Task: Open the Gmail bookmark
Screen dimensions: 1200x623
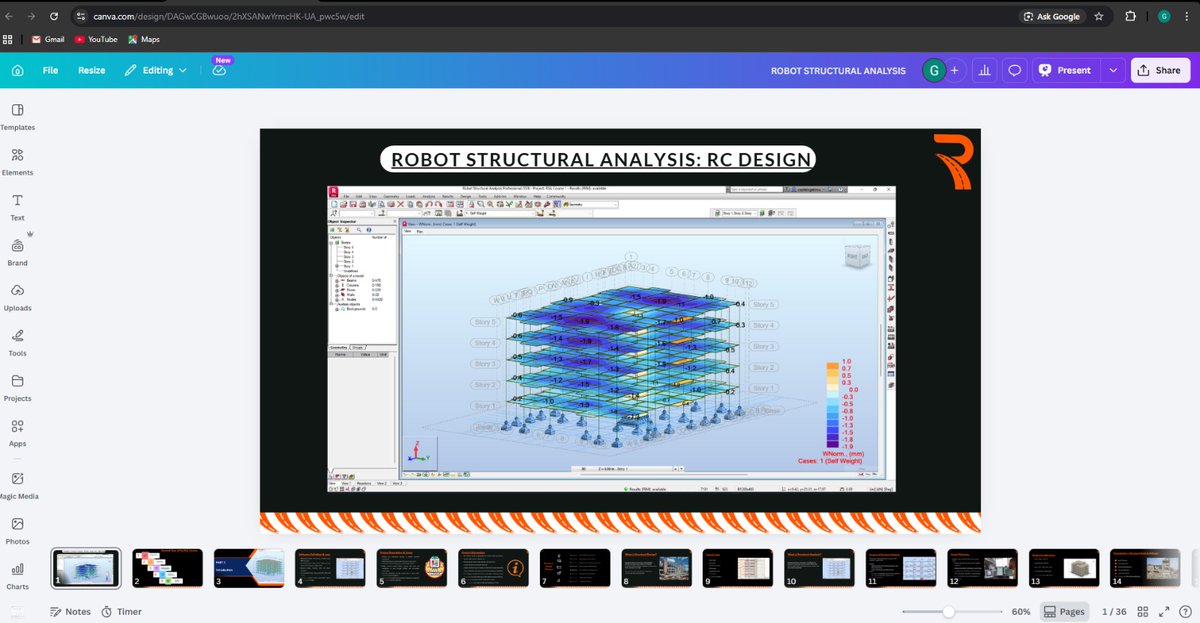Action: tap(48, 39)
